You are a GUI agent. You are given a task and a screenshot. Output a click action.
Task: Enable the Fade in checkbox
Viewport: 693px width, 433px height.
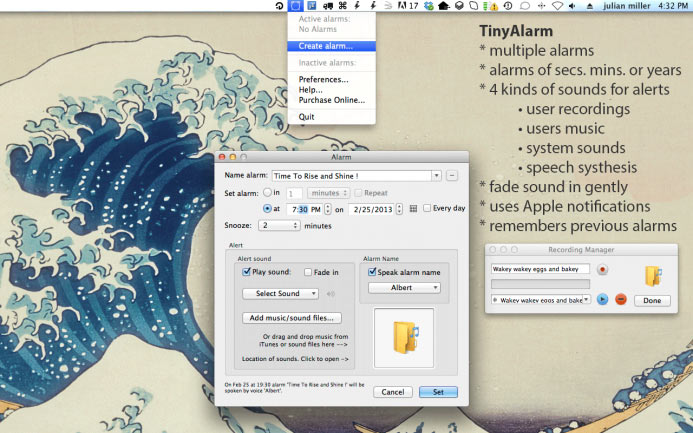tap(309, 271)
